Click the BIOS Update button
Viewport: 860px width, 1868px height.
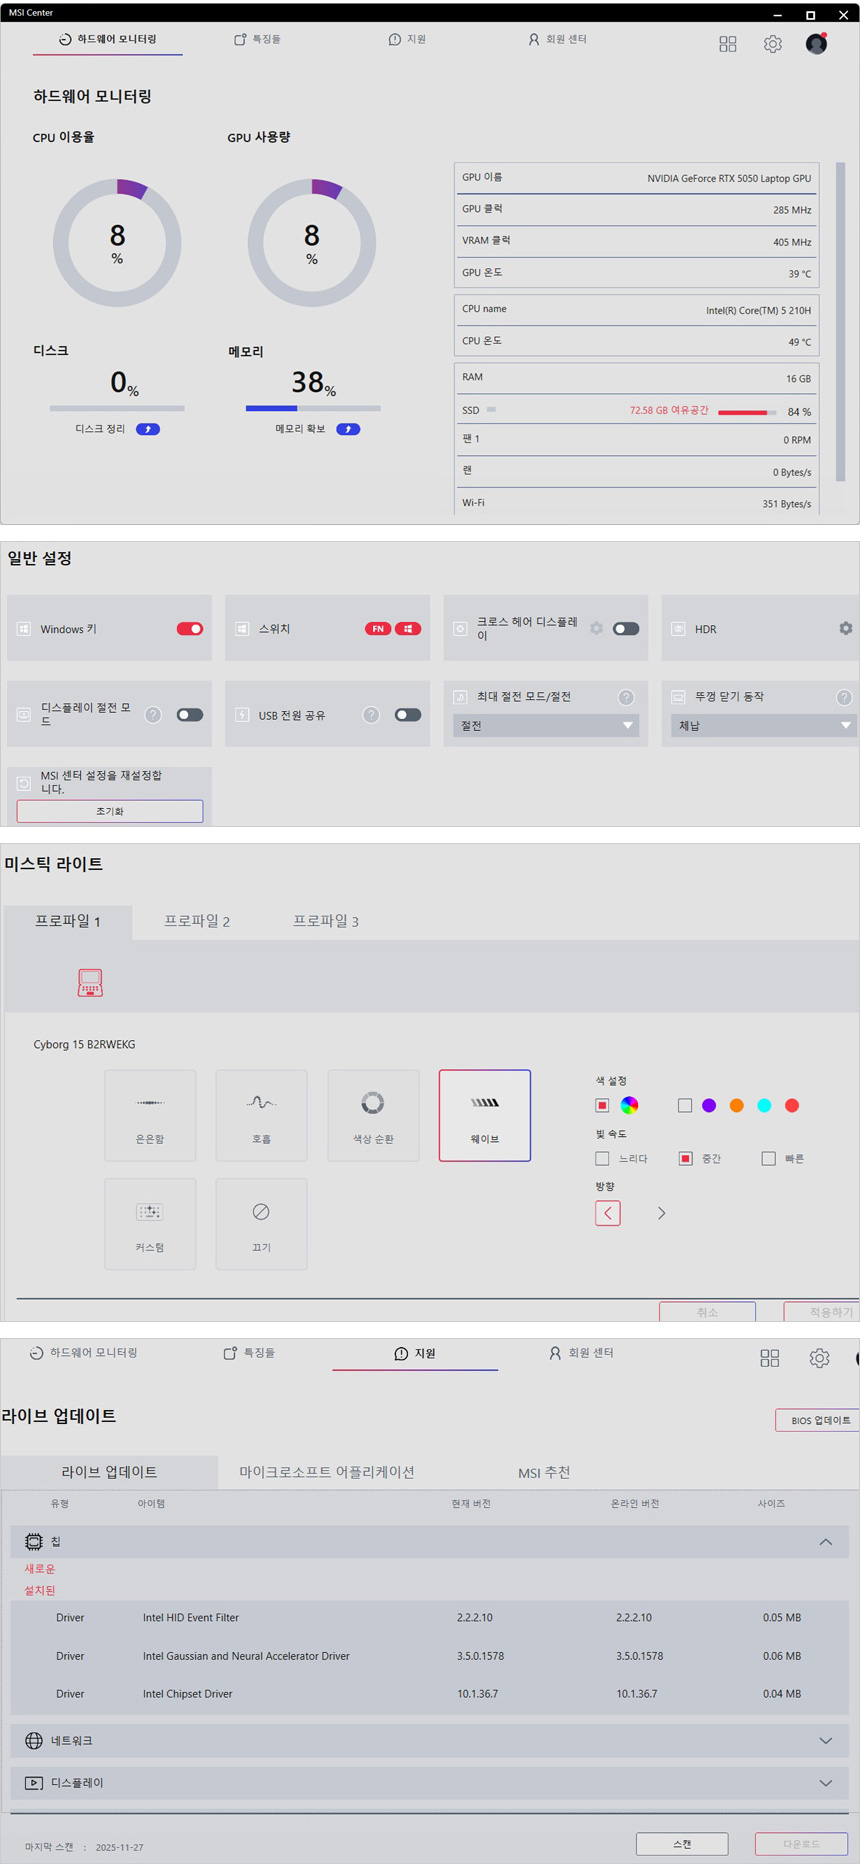tap(820, 1420)
